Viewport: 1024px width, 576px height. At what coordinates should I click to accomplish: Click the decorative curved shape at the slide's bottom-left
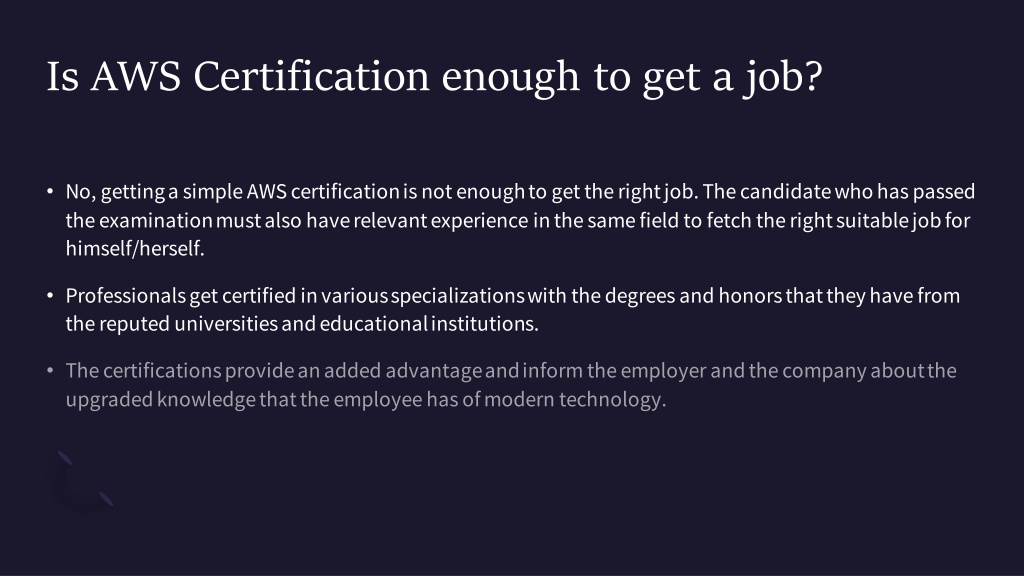coord(82,481)
